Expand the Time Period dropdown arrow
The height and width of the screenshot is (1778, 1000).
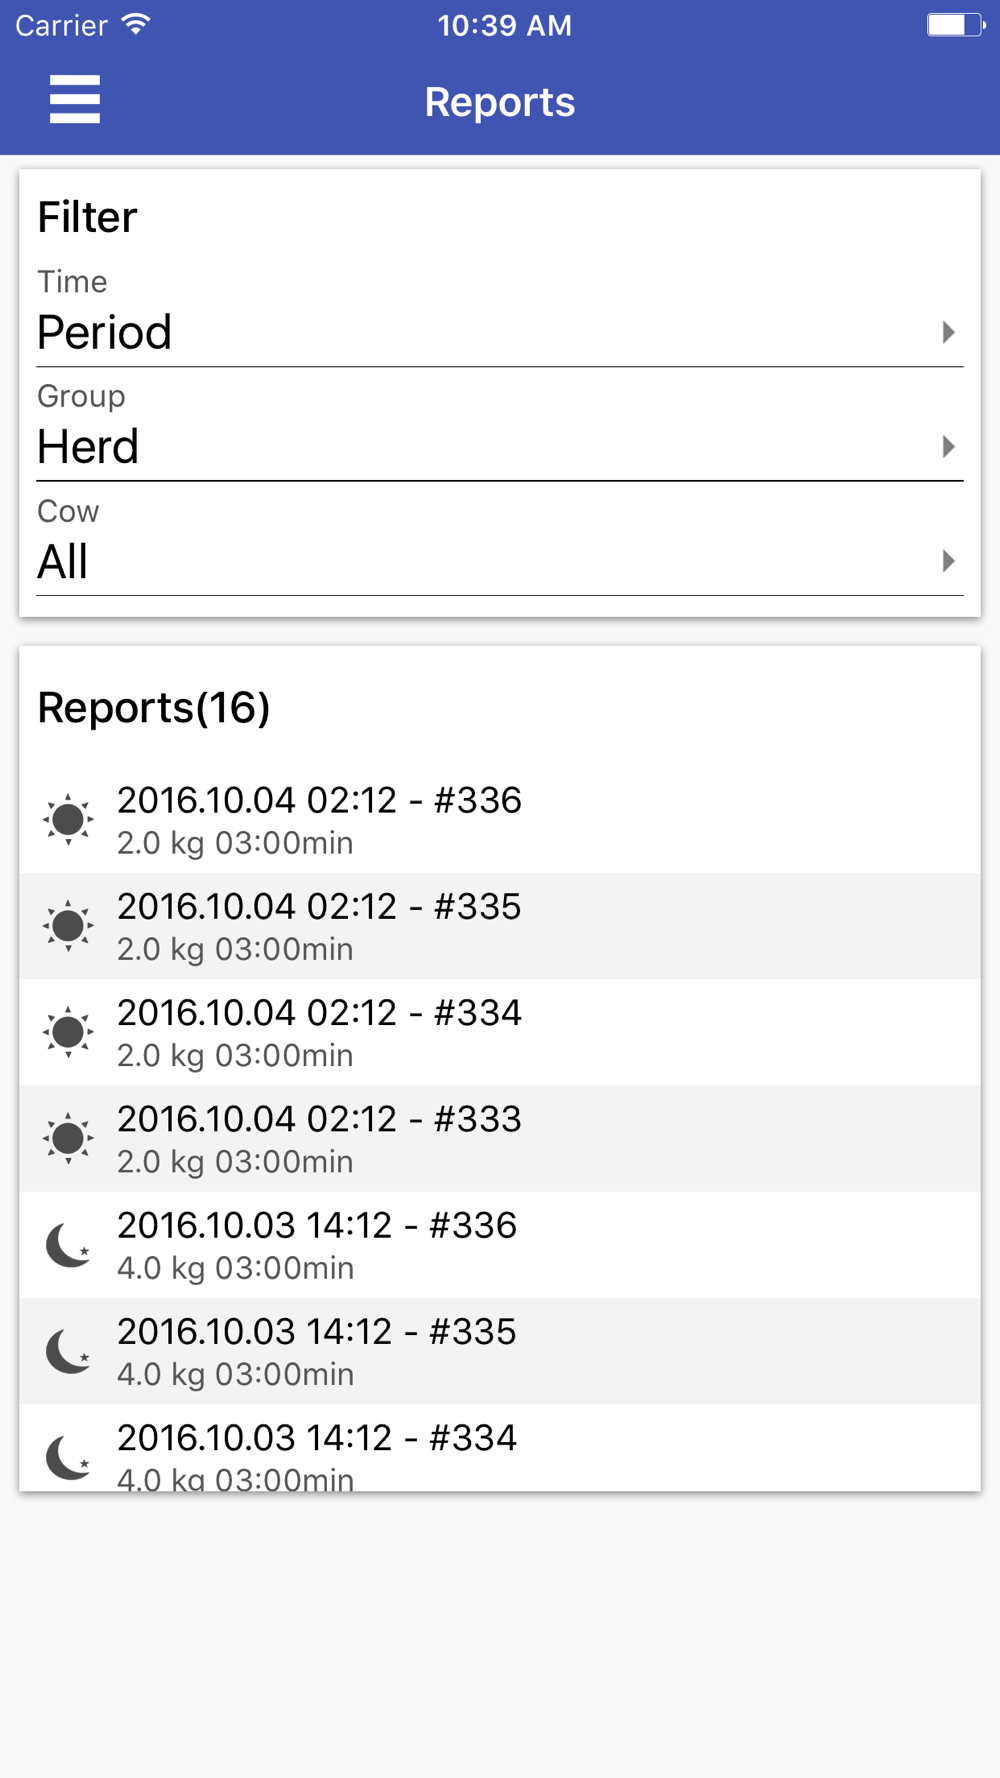[948, 332]
